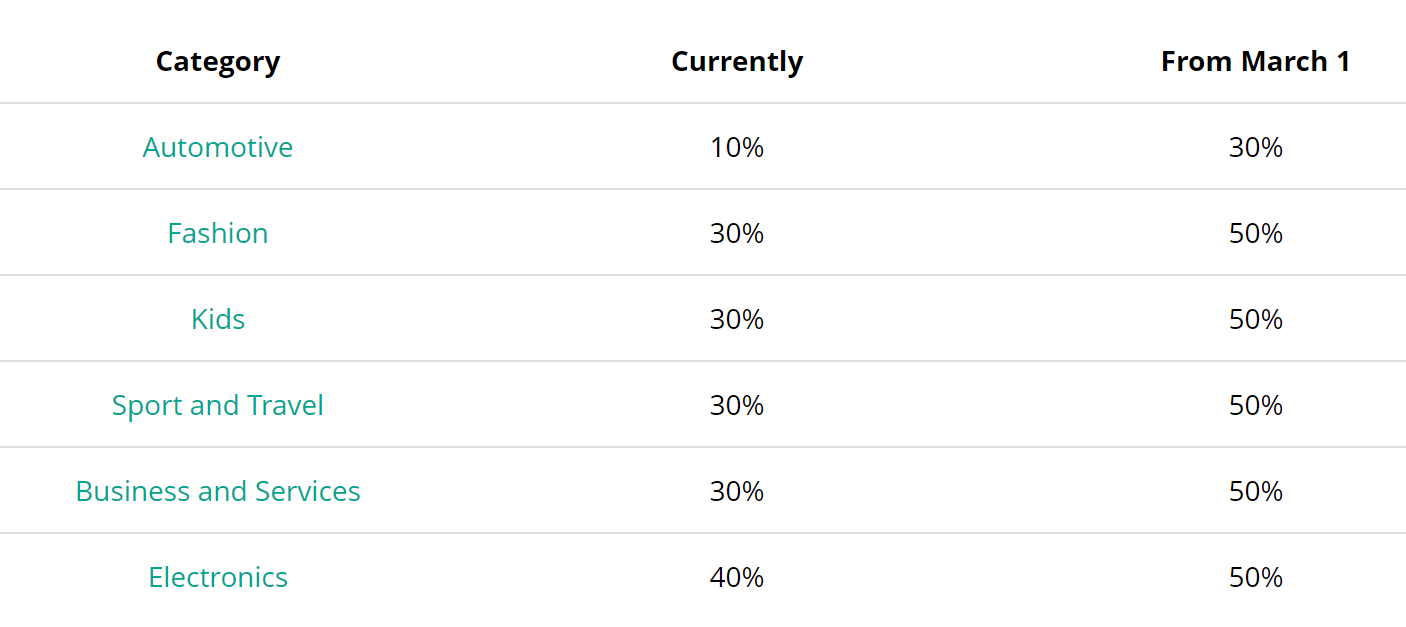Select Business and Services' 50% March value
Screen dimensions: 1406x627
tap(1255, 491)
